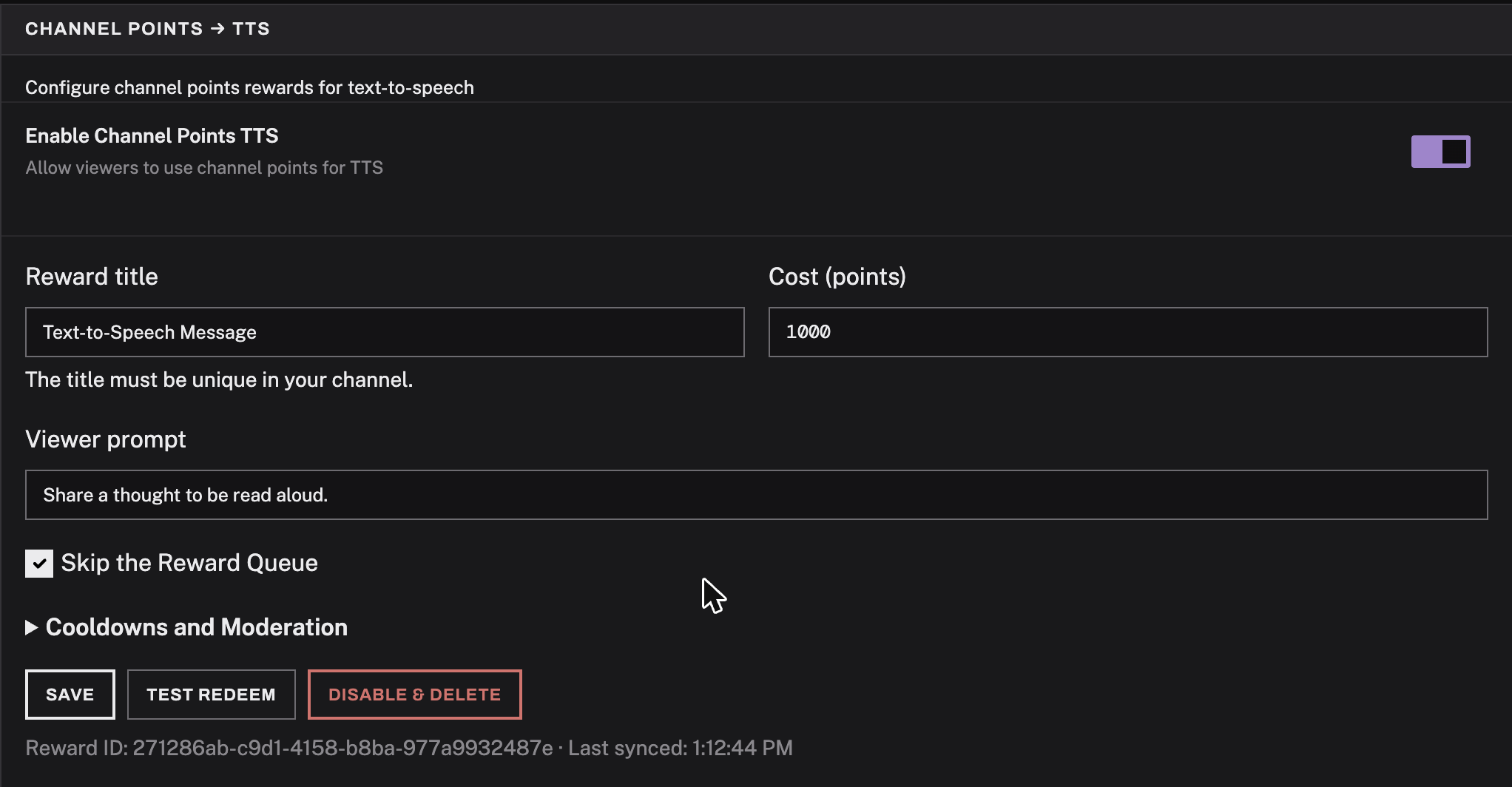Click the Reward title label
The image size is (1512, 787).
pyautogui.click(x=92, y=277)
